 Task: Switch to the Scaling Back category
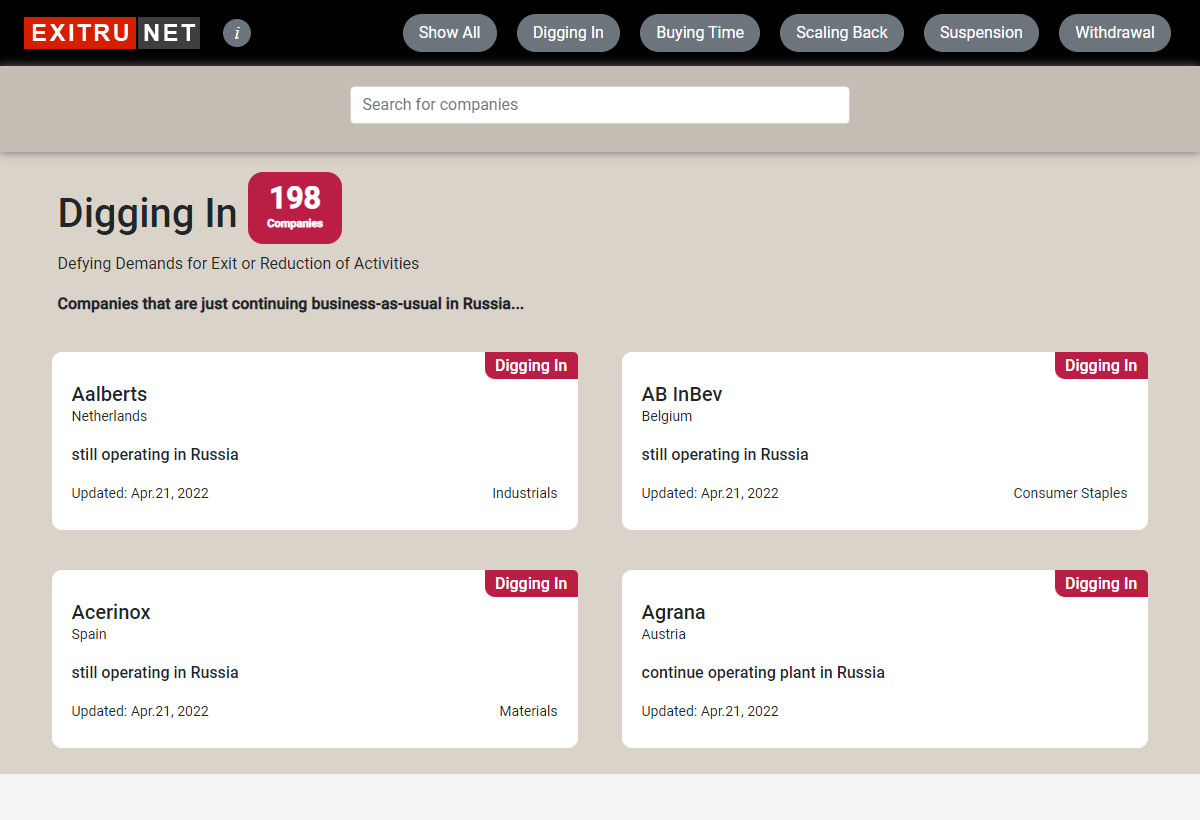(841, 33)
